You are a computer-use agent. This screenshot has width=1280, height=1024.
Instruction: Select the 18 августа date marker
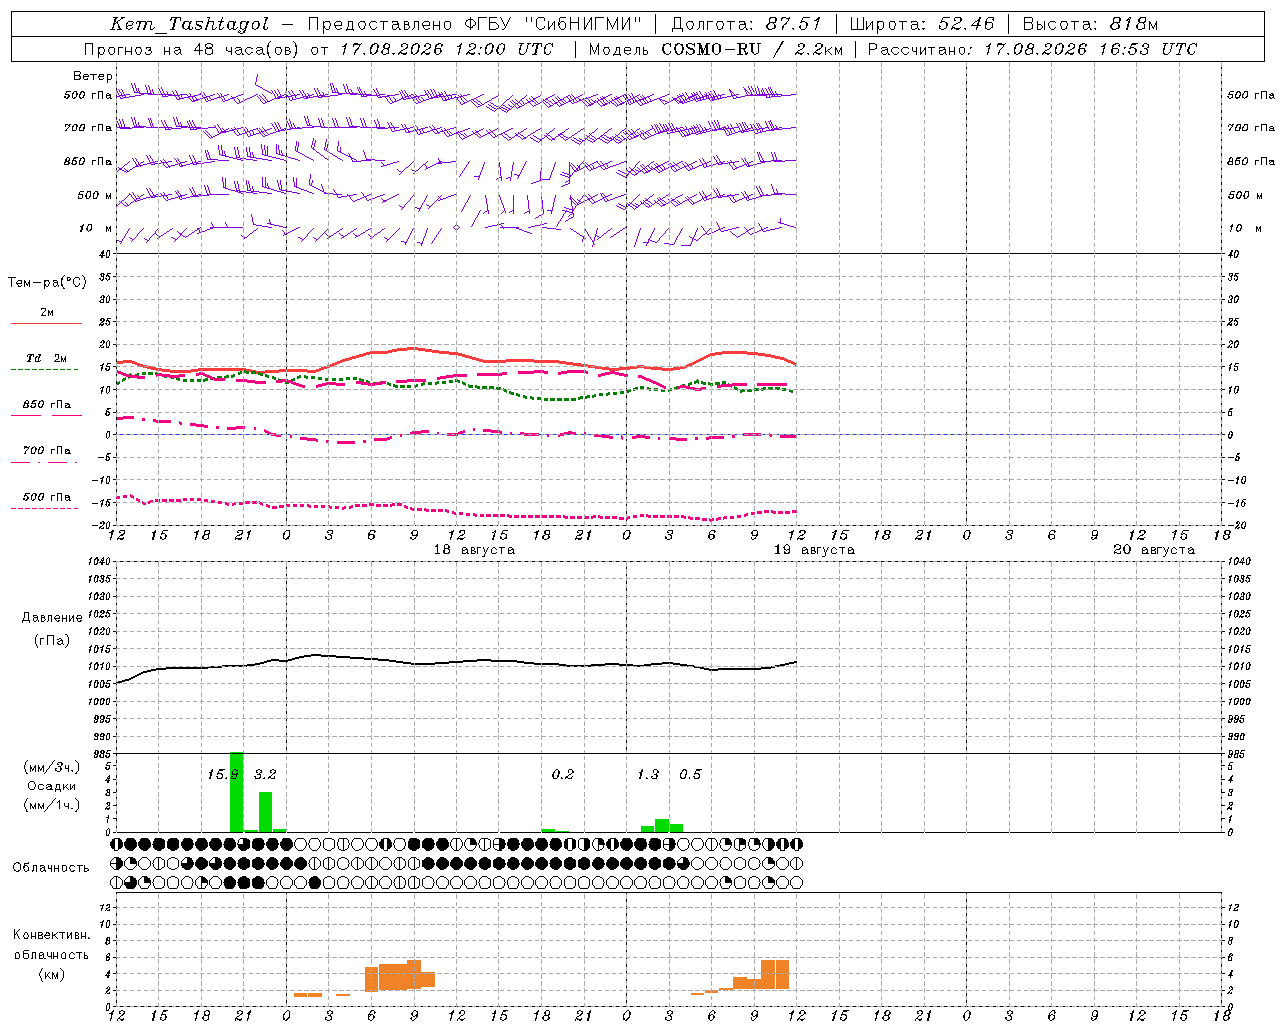(474, 550)
